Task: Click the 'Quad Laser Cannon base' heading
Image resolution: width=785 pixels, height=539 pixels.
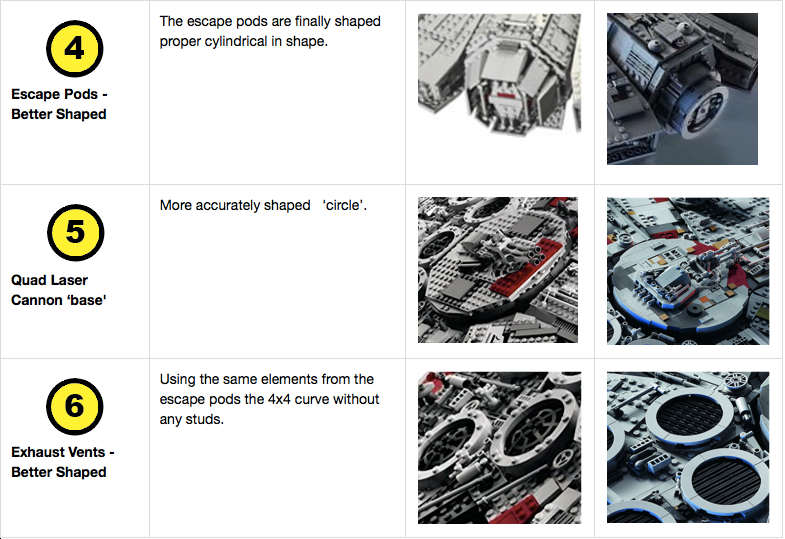Action: coord(59,290)
